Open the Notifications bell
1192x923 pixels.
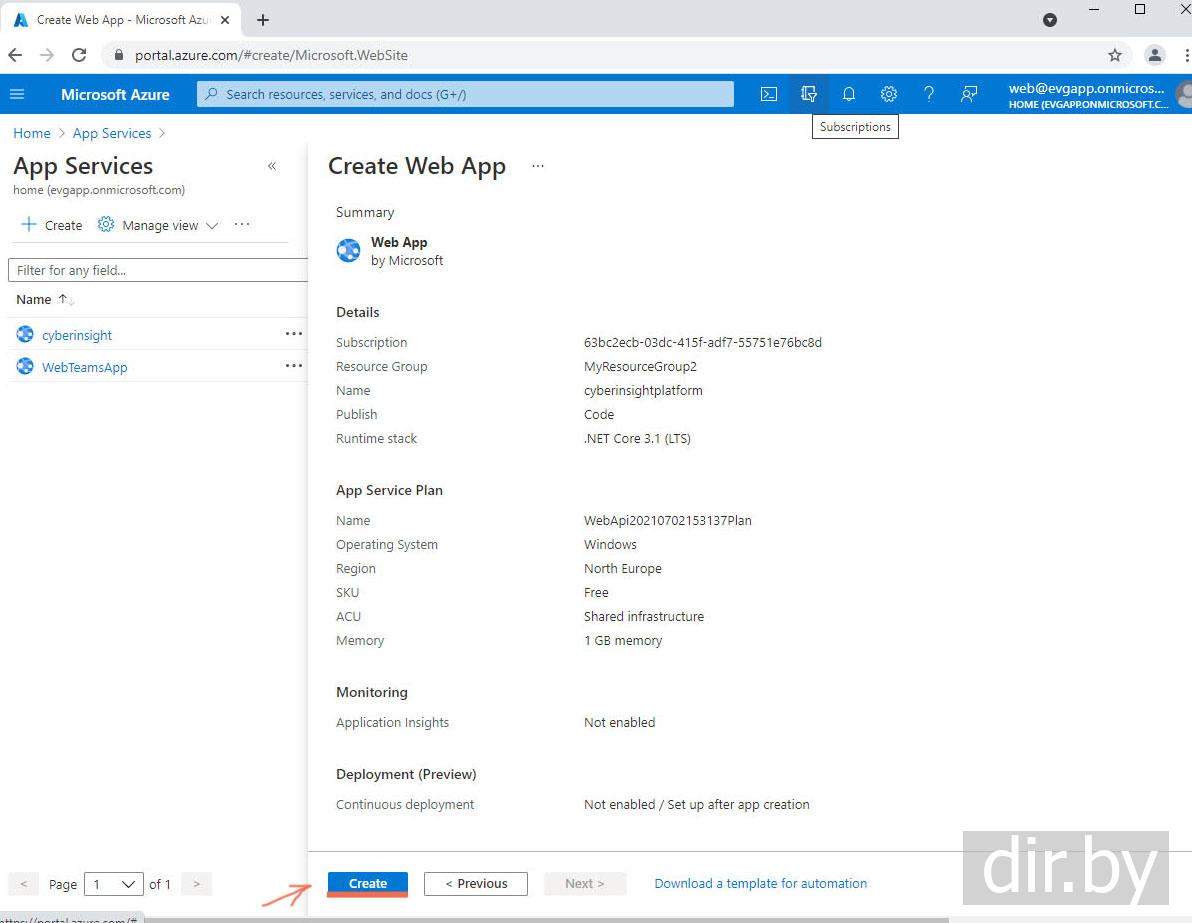848,94
